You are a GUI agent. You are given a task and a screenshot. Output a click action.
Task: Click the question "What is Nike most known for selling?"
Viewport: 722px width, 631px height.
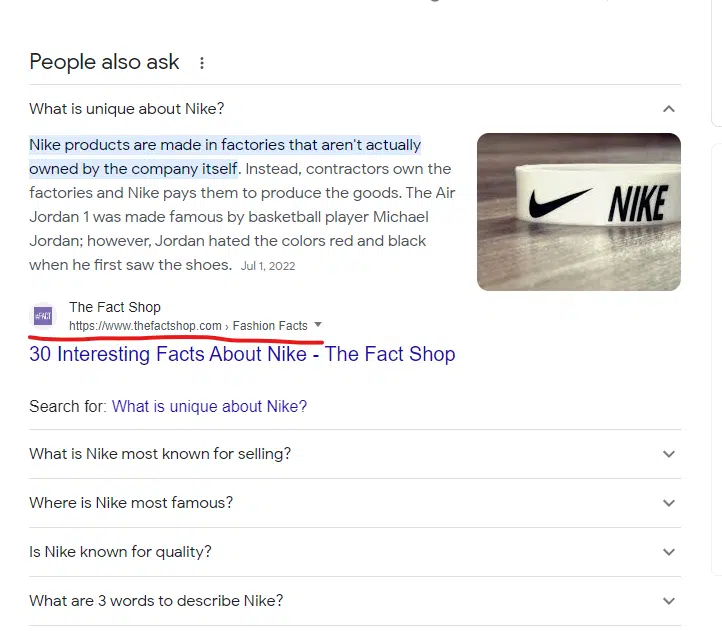pos(160,454)
